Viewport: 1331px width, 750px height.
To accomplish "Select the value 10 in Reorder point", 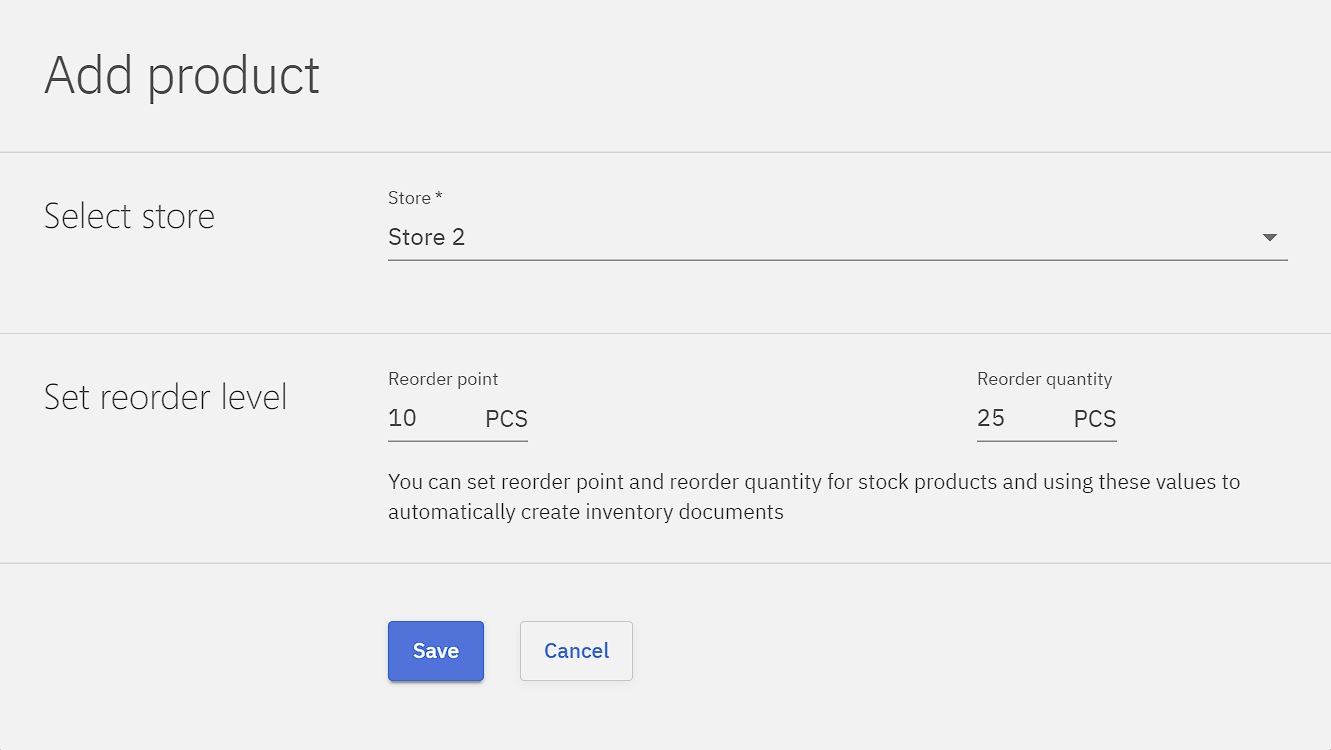I will (402, 418).
